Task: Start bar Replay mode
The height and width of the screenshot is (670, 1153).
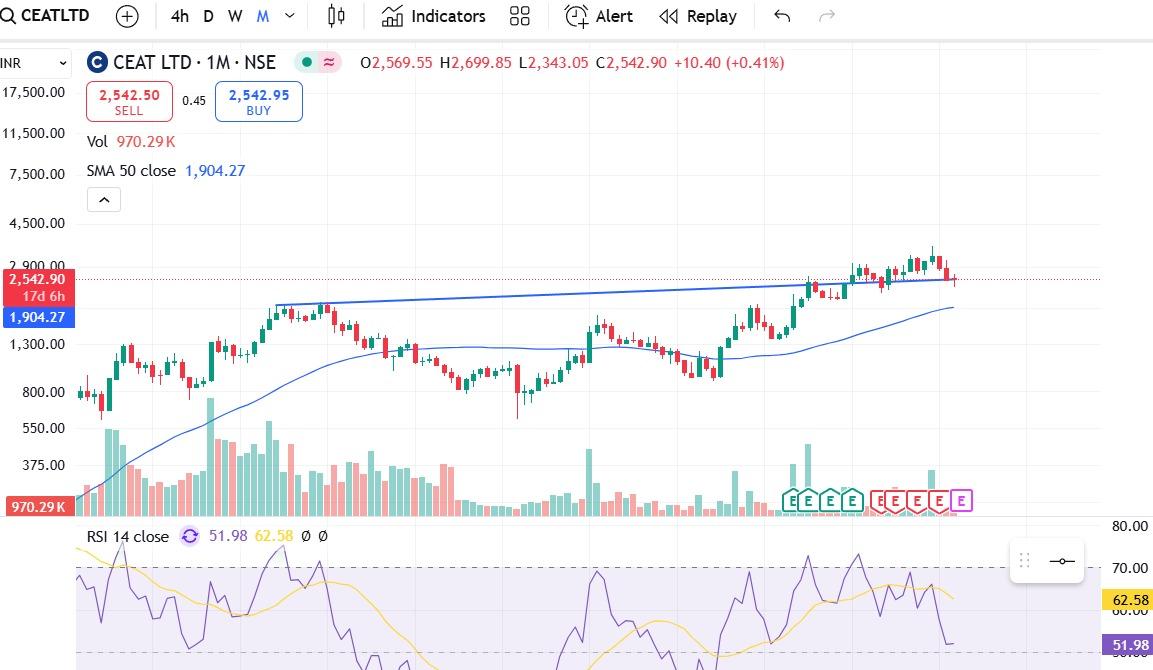Action: (698, 16)
